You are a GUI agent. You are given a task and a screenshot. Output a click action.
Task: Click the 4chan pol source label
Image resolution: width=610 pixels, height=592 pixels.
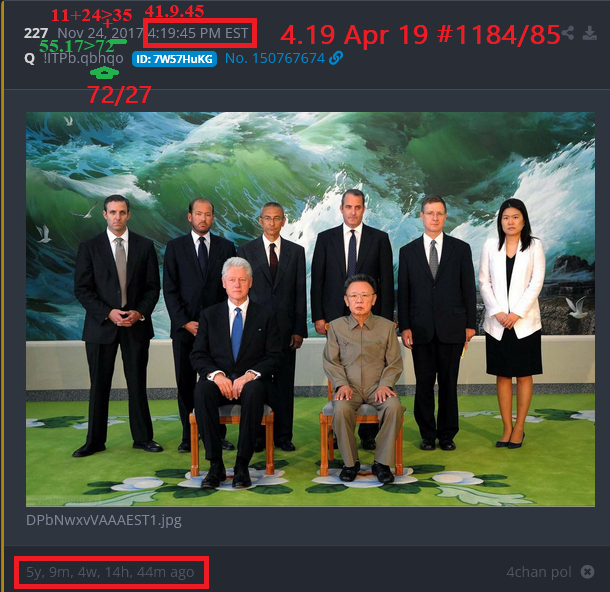(x=539, y=572)
